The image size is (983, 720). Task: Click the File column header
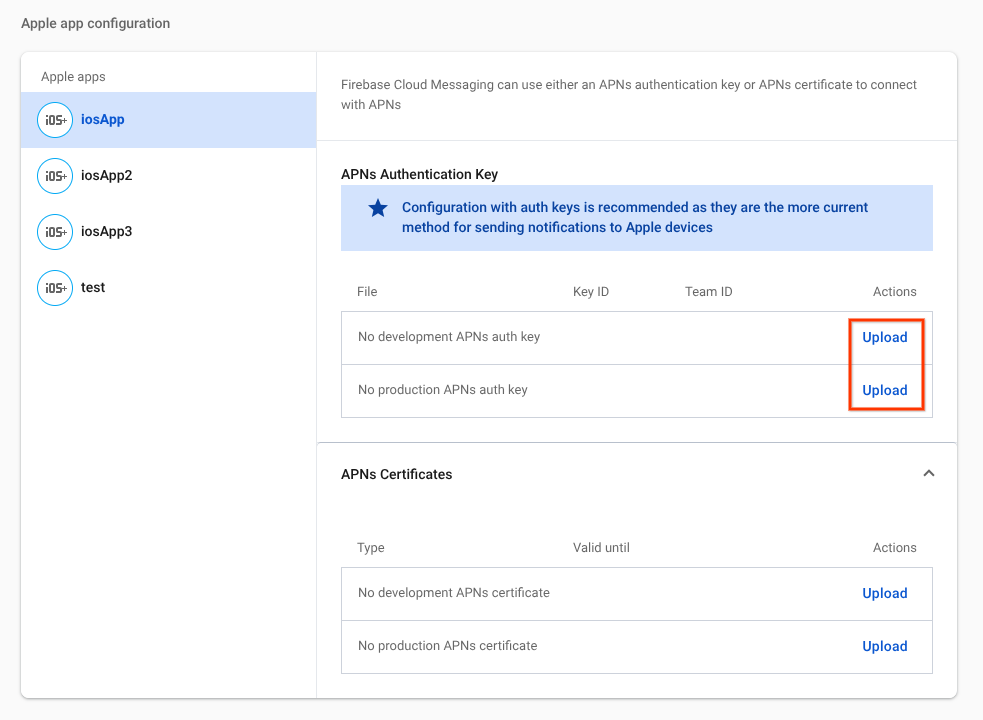pos(367,292)
